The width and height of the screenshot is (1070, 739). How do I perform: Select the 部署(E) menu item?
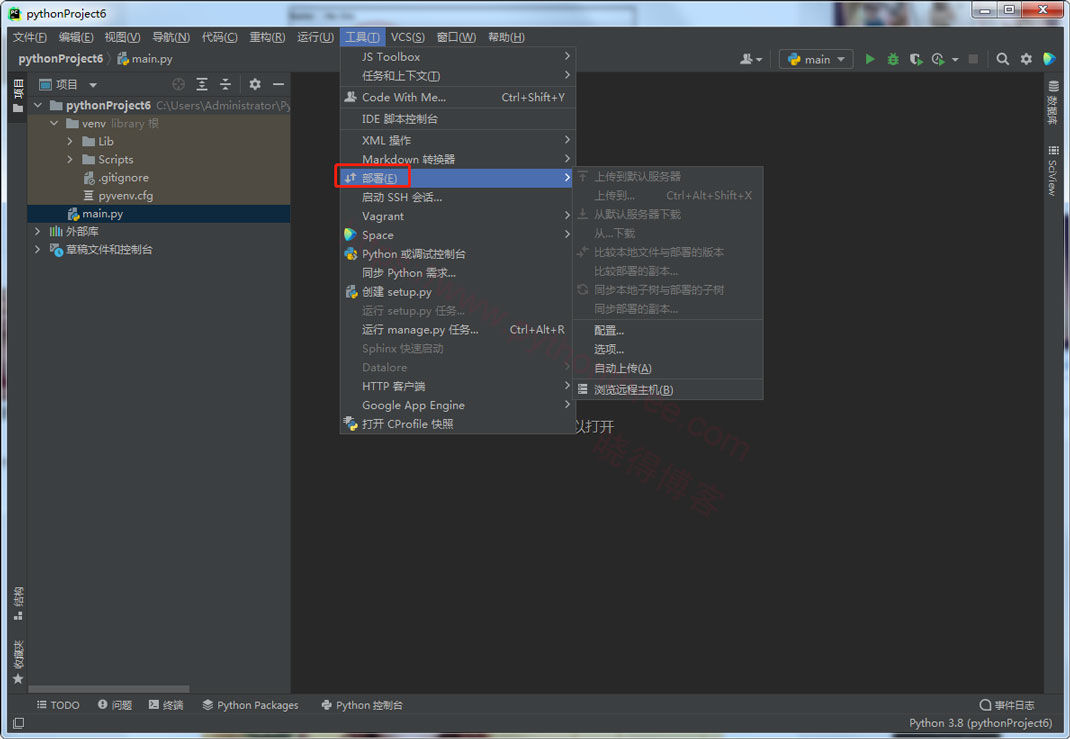[x=457, y=178]
